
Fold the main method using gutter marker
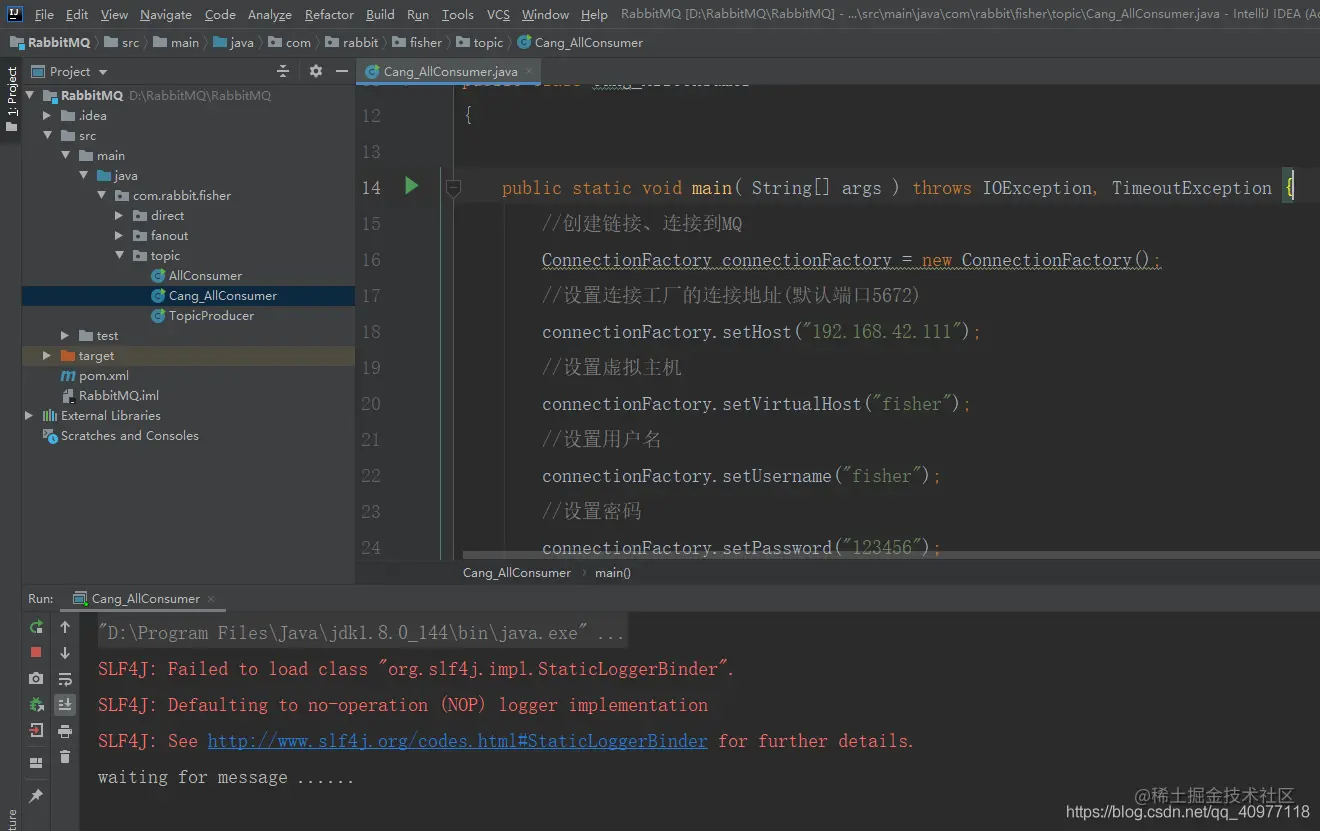(x=453, y=187)
